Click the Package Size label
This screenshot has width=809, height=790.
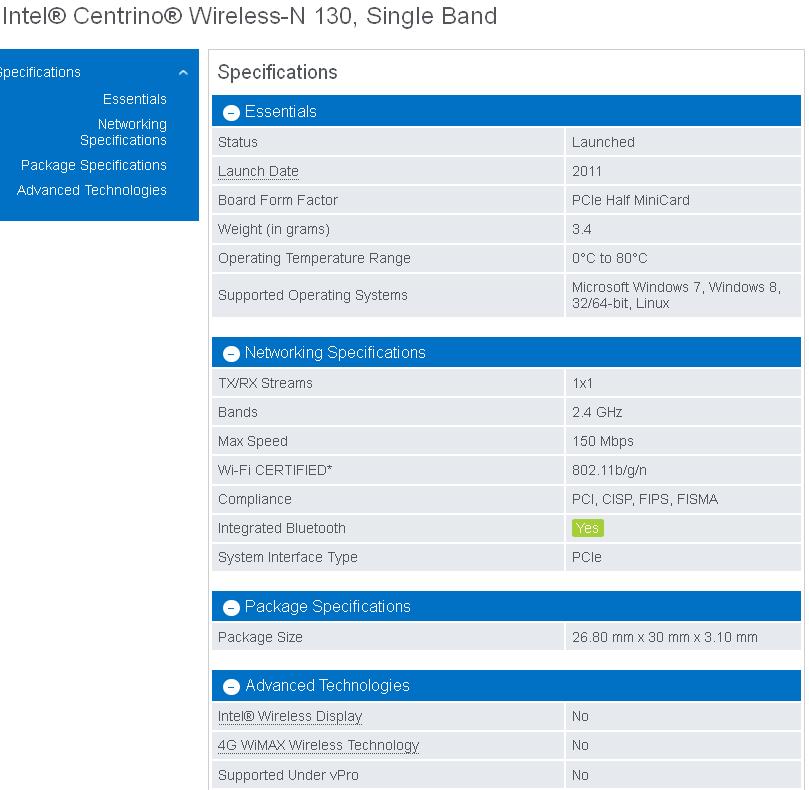coord(261,637)
